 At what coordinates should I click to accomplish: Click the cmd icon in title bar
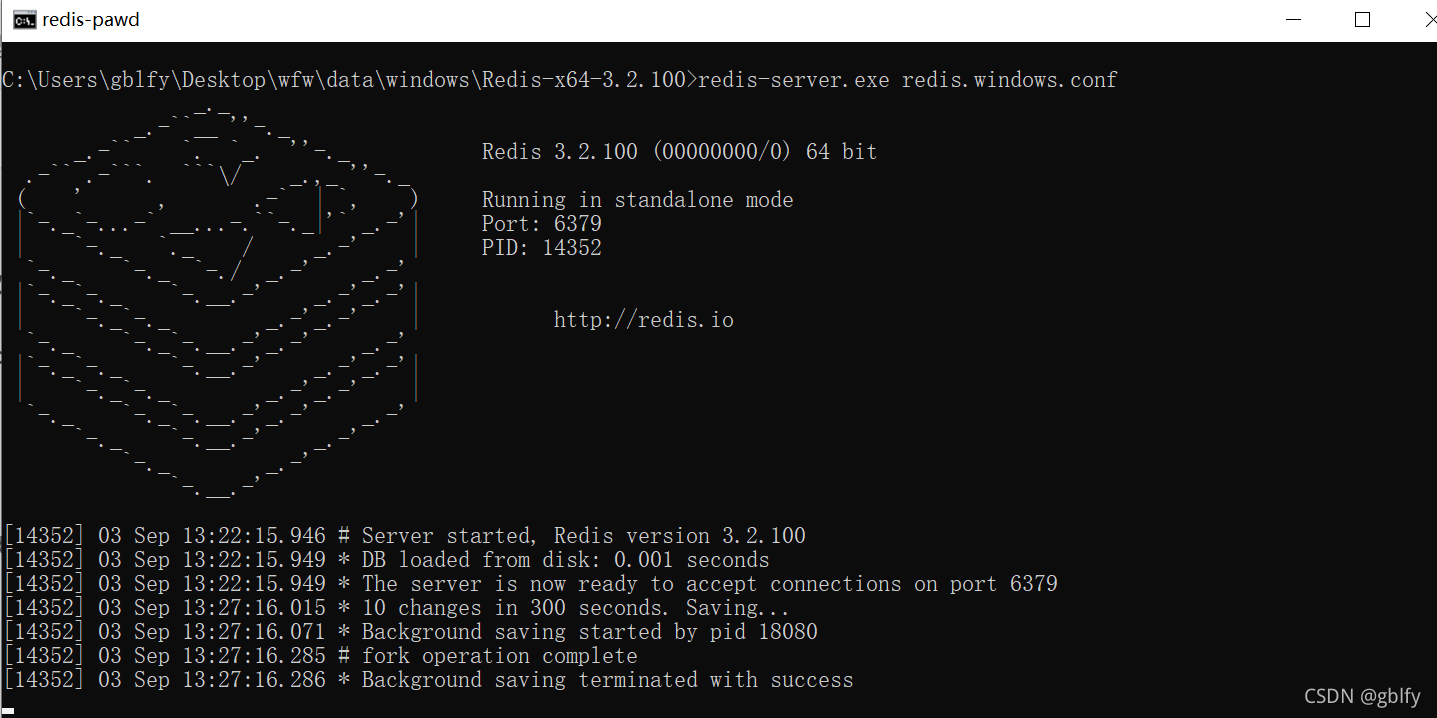point(24,20)
